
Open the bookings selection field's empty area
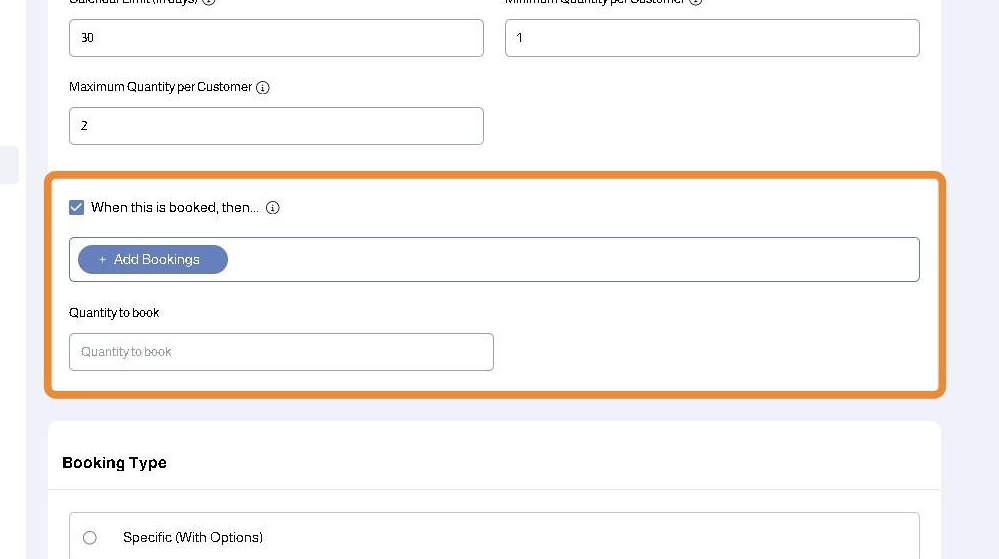570,260
